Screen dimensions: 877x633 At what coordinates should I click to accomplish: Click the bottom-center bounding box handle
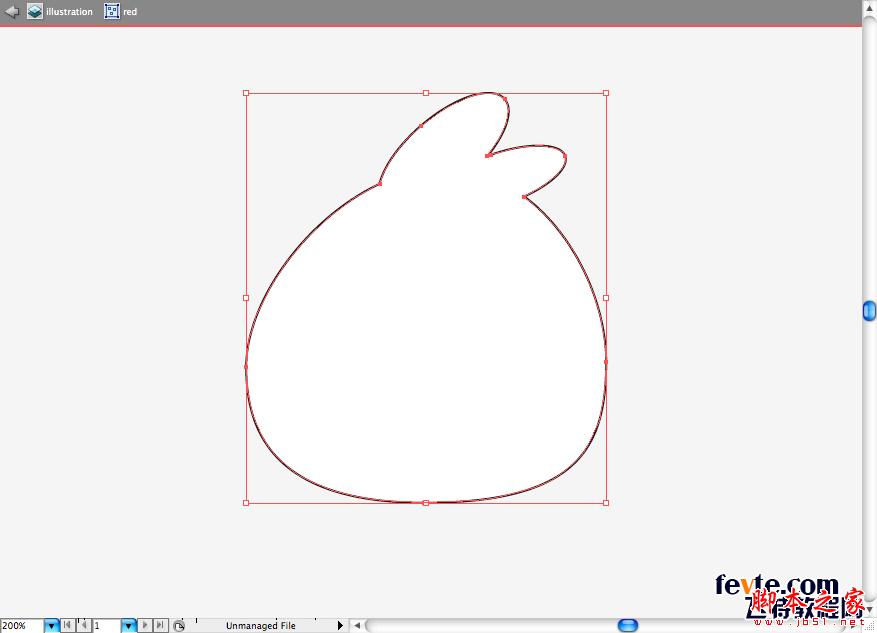click(426, 503)
